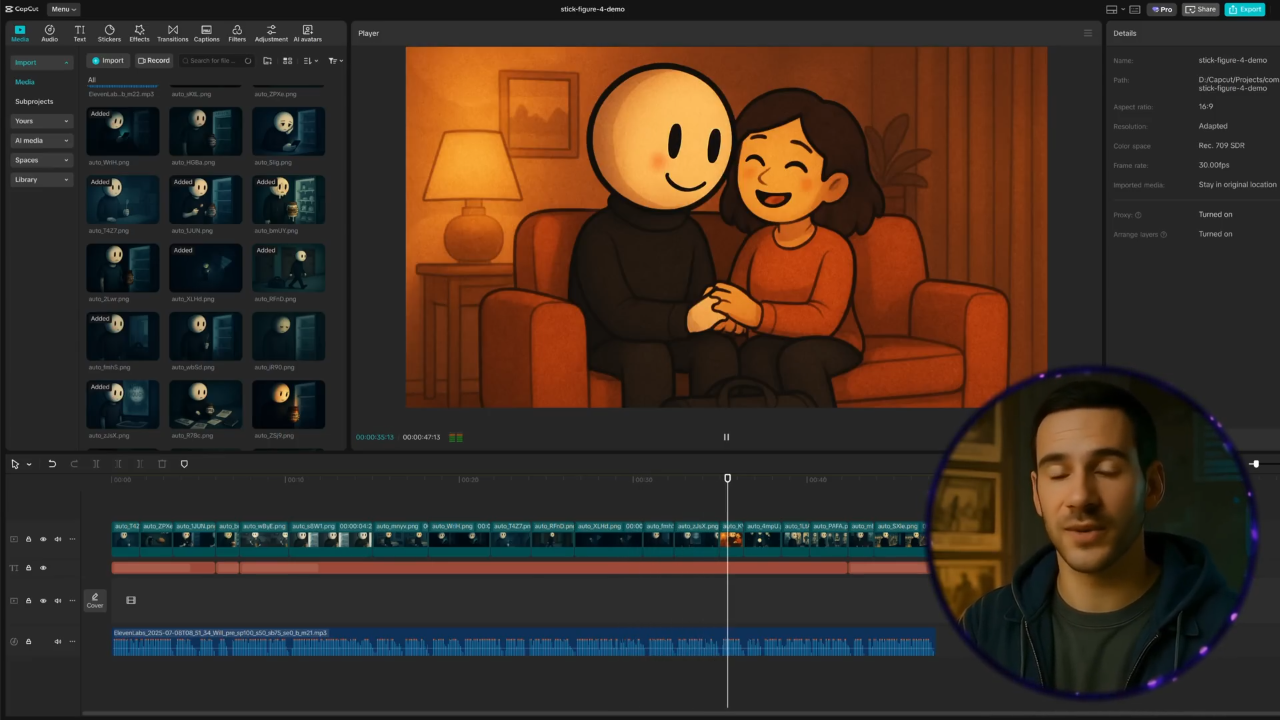The image size is (1280, 720).
Task: Open the Effects tab
Action: pyautogui.click(x=139, y=33)
